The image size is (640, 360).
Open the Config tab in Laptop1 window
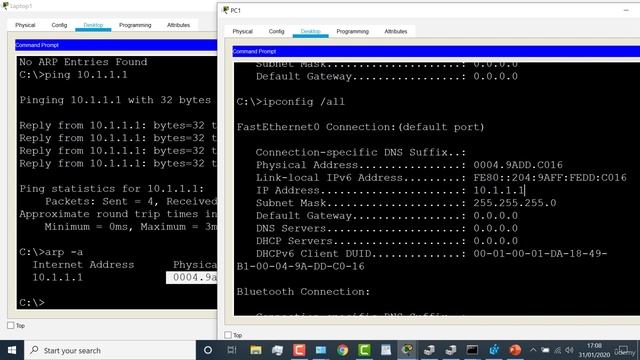59,25
